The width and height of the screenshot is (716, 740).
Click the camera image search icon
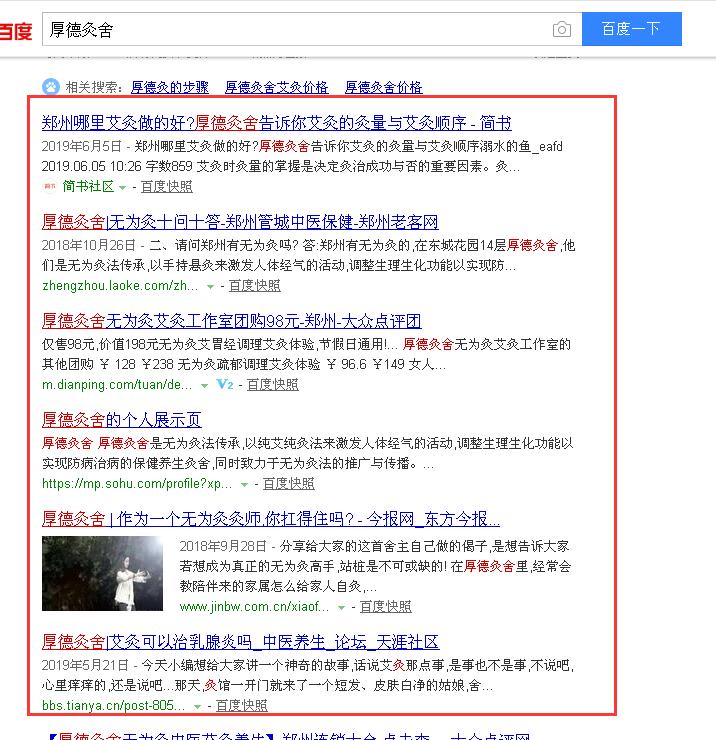pos(562,30)
